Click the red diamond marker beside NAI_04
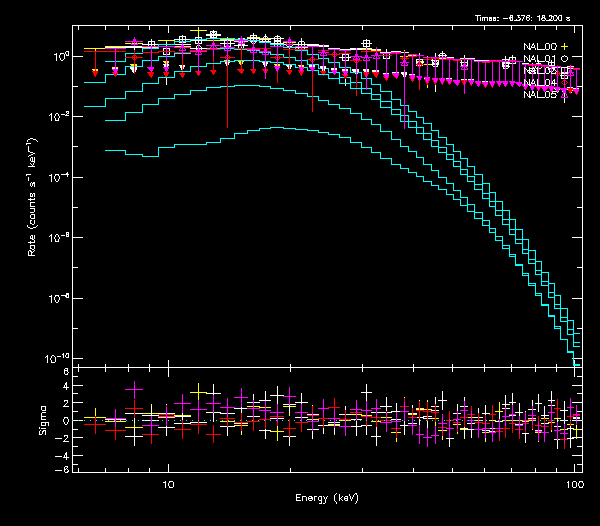The width and height of the screenshot is (600, 526). click(x=565, y=83)
